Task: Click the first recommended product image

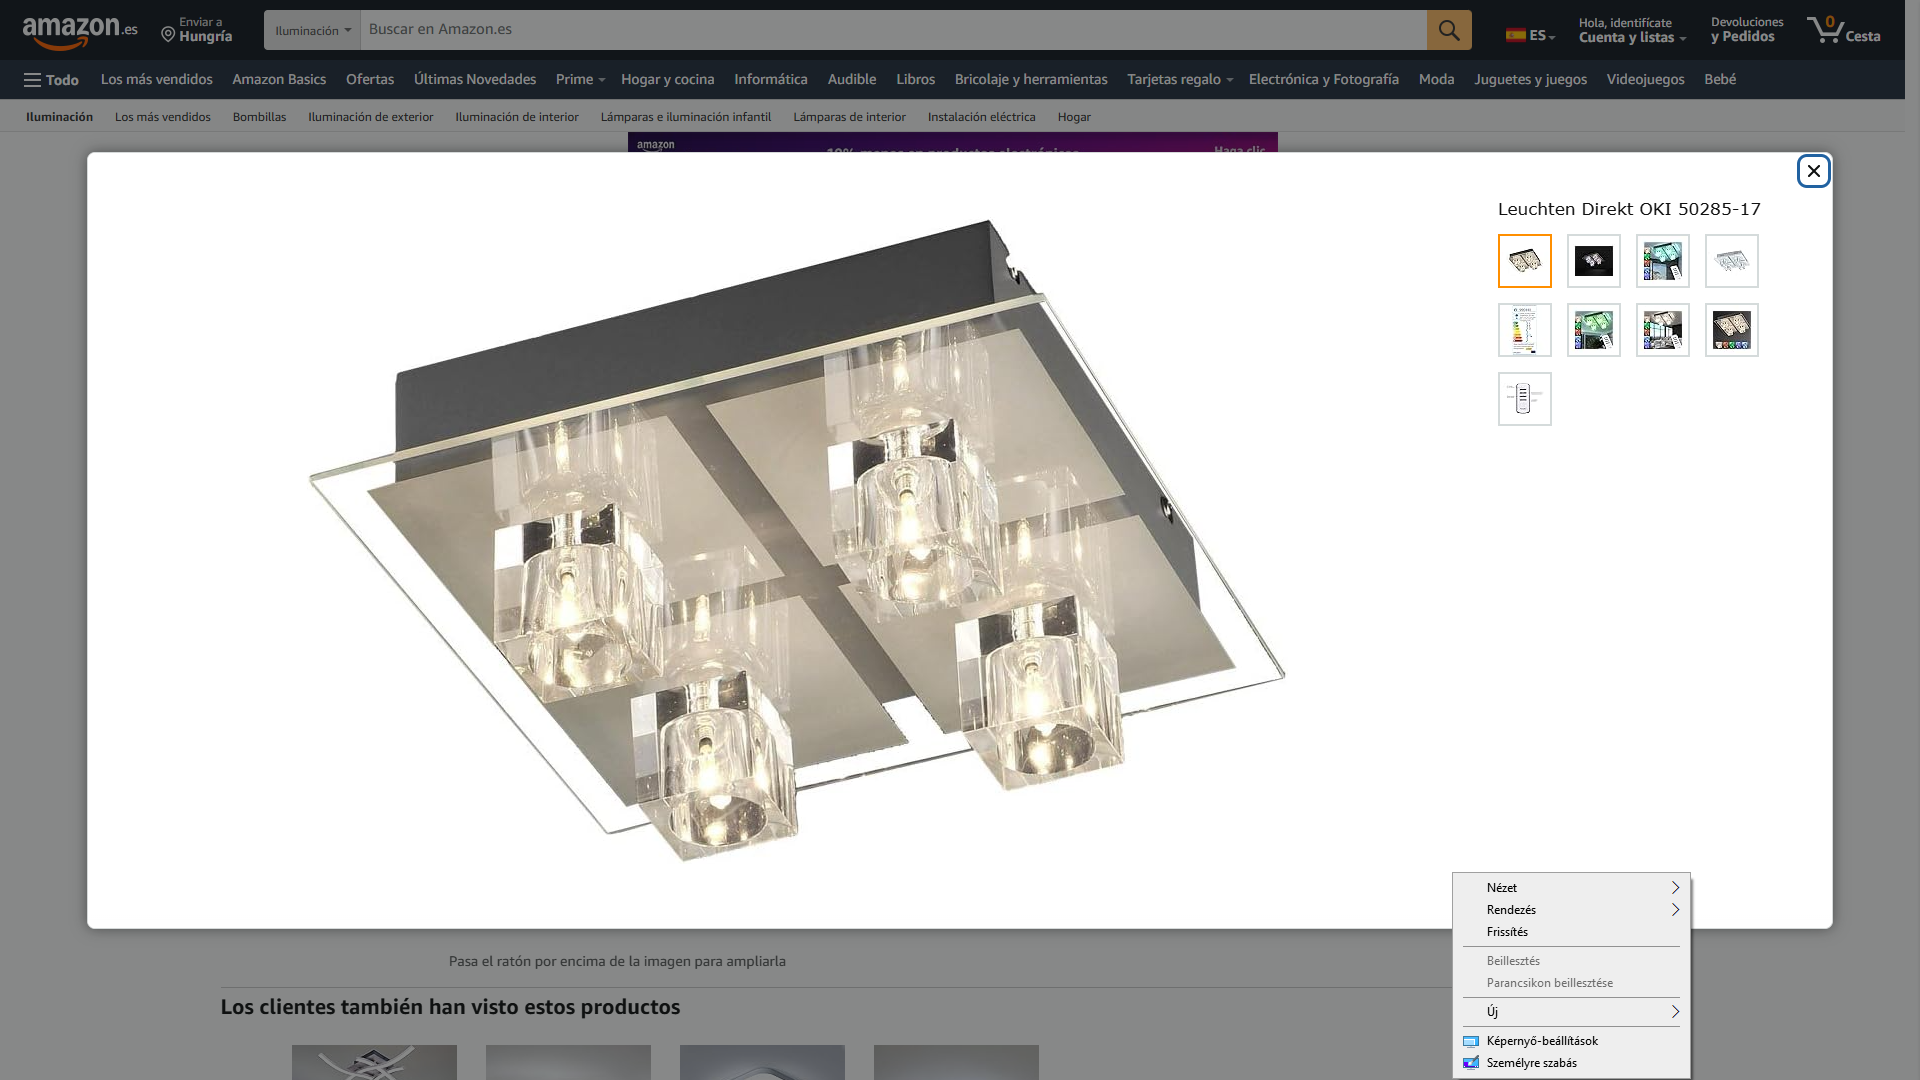Action: [x=374, y=1062]
